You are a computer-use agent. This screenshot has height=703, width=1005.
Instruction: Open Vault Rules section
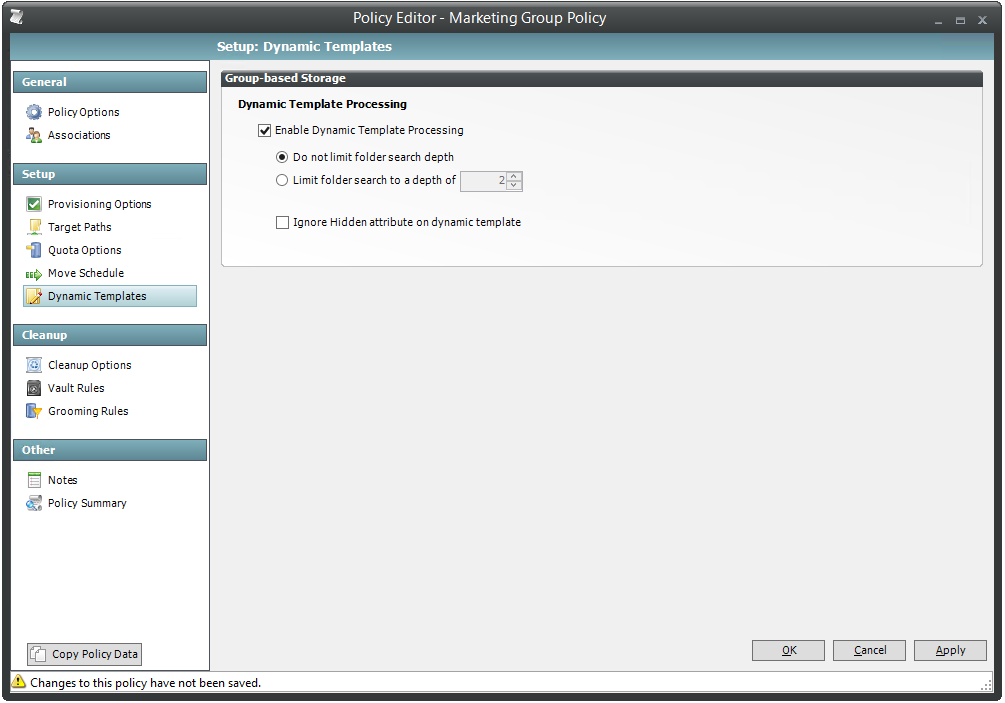(76, 388)
